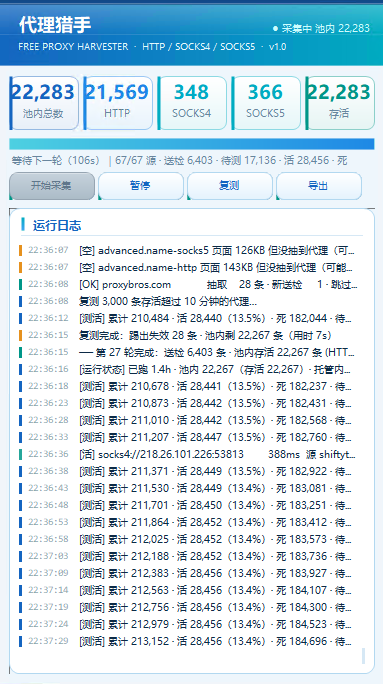
Task: Click the 导出 button
Action: point(319,186)
